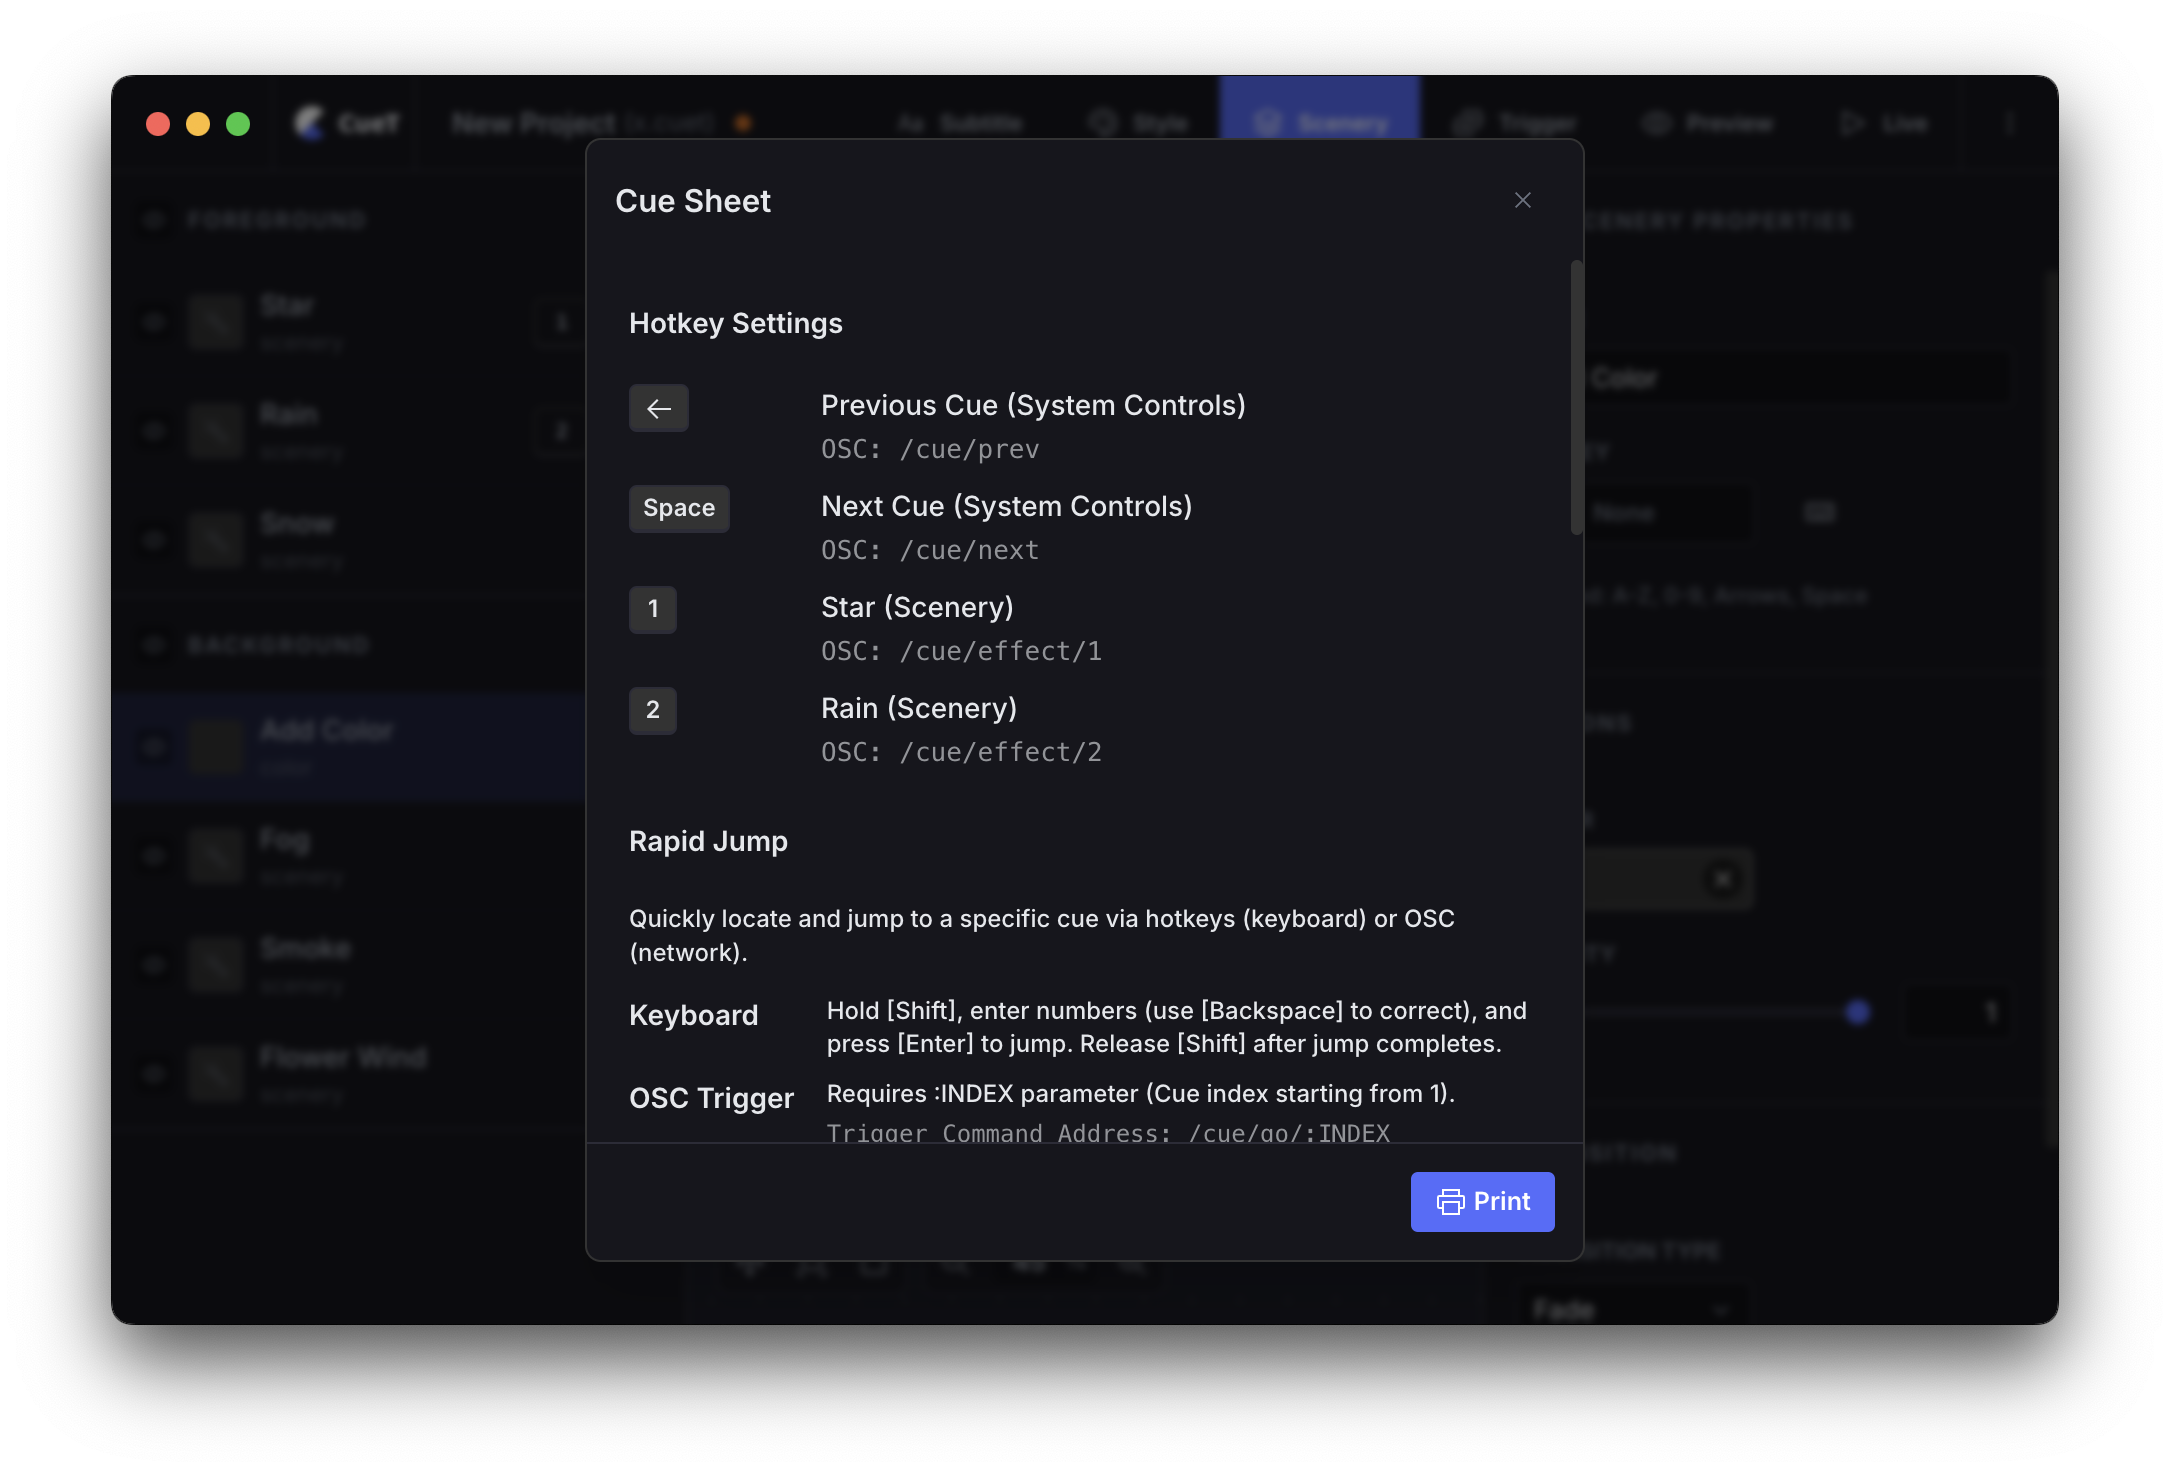The image size is (2170, 1472).
Task: Hide the Smoke scenery layer
Action: coord(153,965)
